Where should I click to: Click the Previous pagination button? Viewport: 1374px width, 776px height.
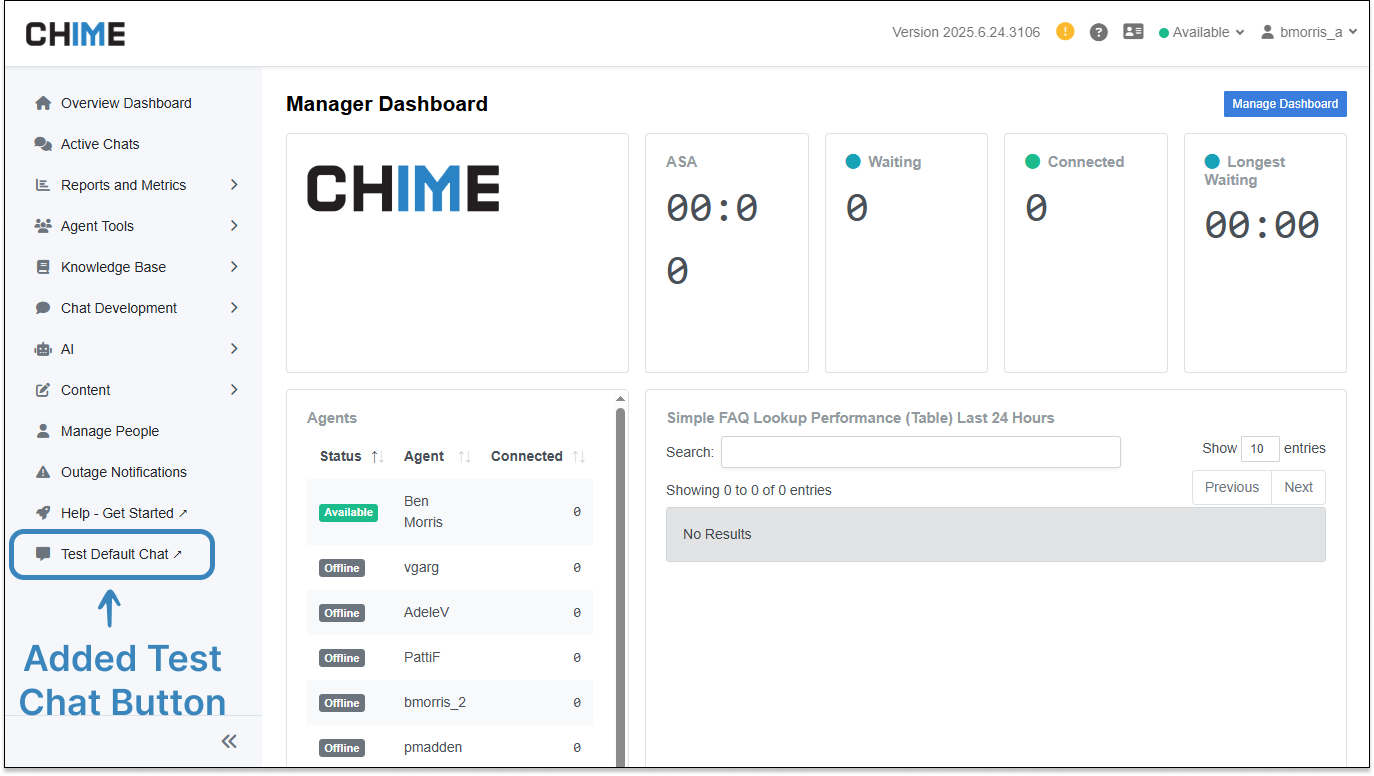click(1232, 487)
